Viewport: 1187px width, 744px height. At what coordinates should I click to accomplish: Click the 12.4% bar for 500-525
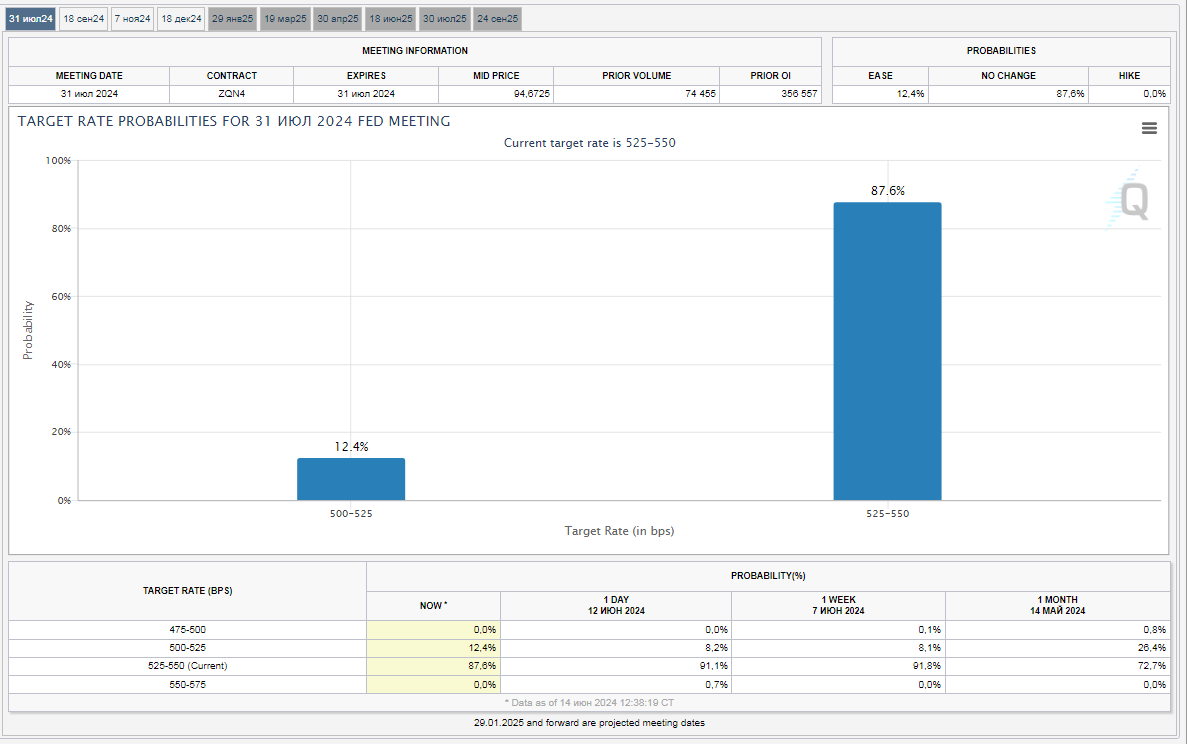point(351,479)
